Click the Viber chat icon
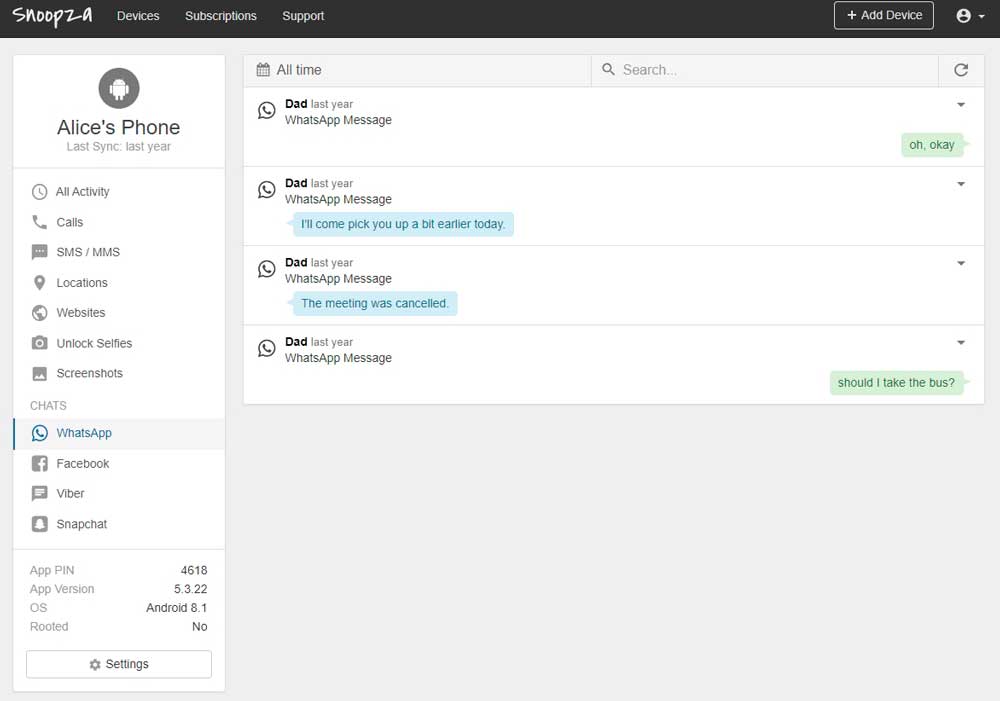The width and height of the screenshot is (1000, 701). pyautogui.click(x=40, y=493)
